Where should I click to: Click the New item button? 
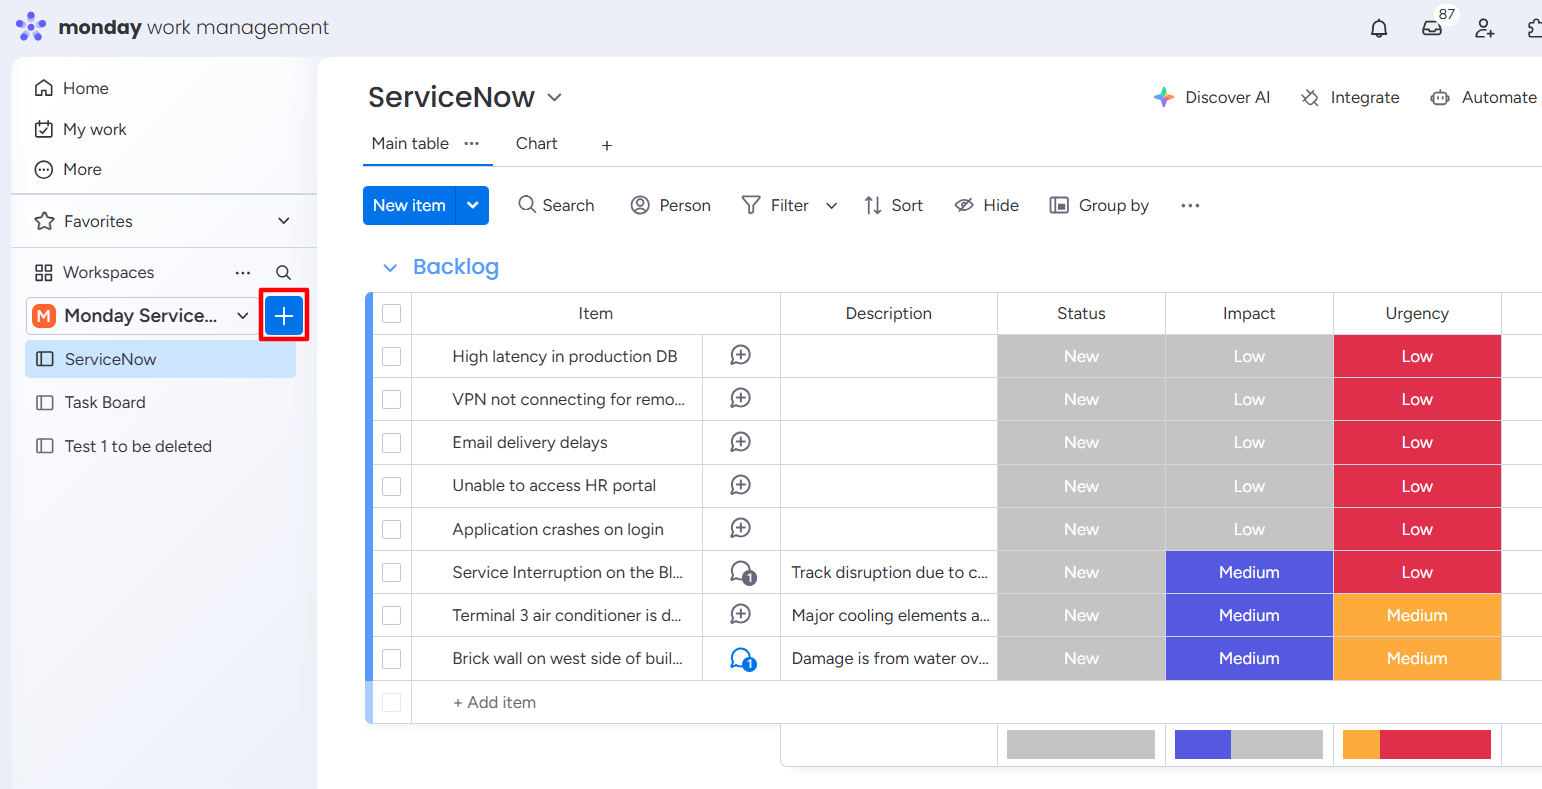point(409,205)
